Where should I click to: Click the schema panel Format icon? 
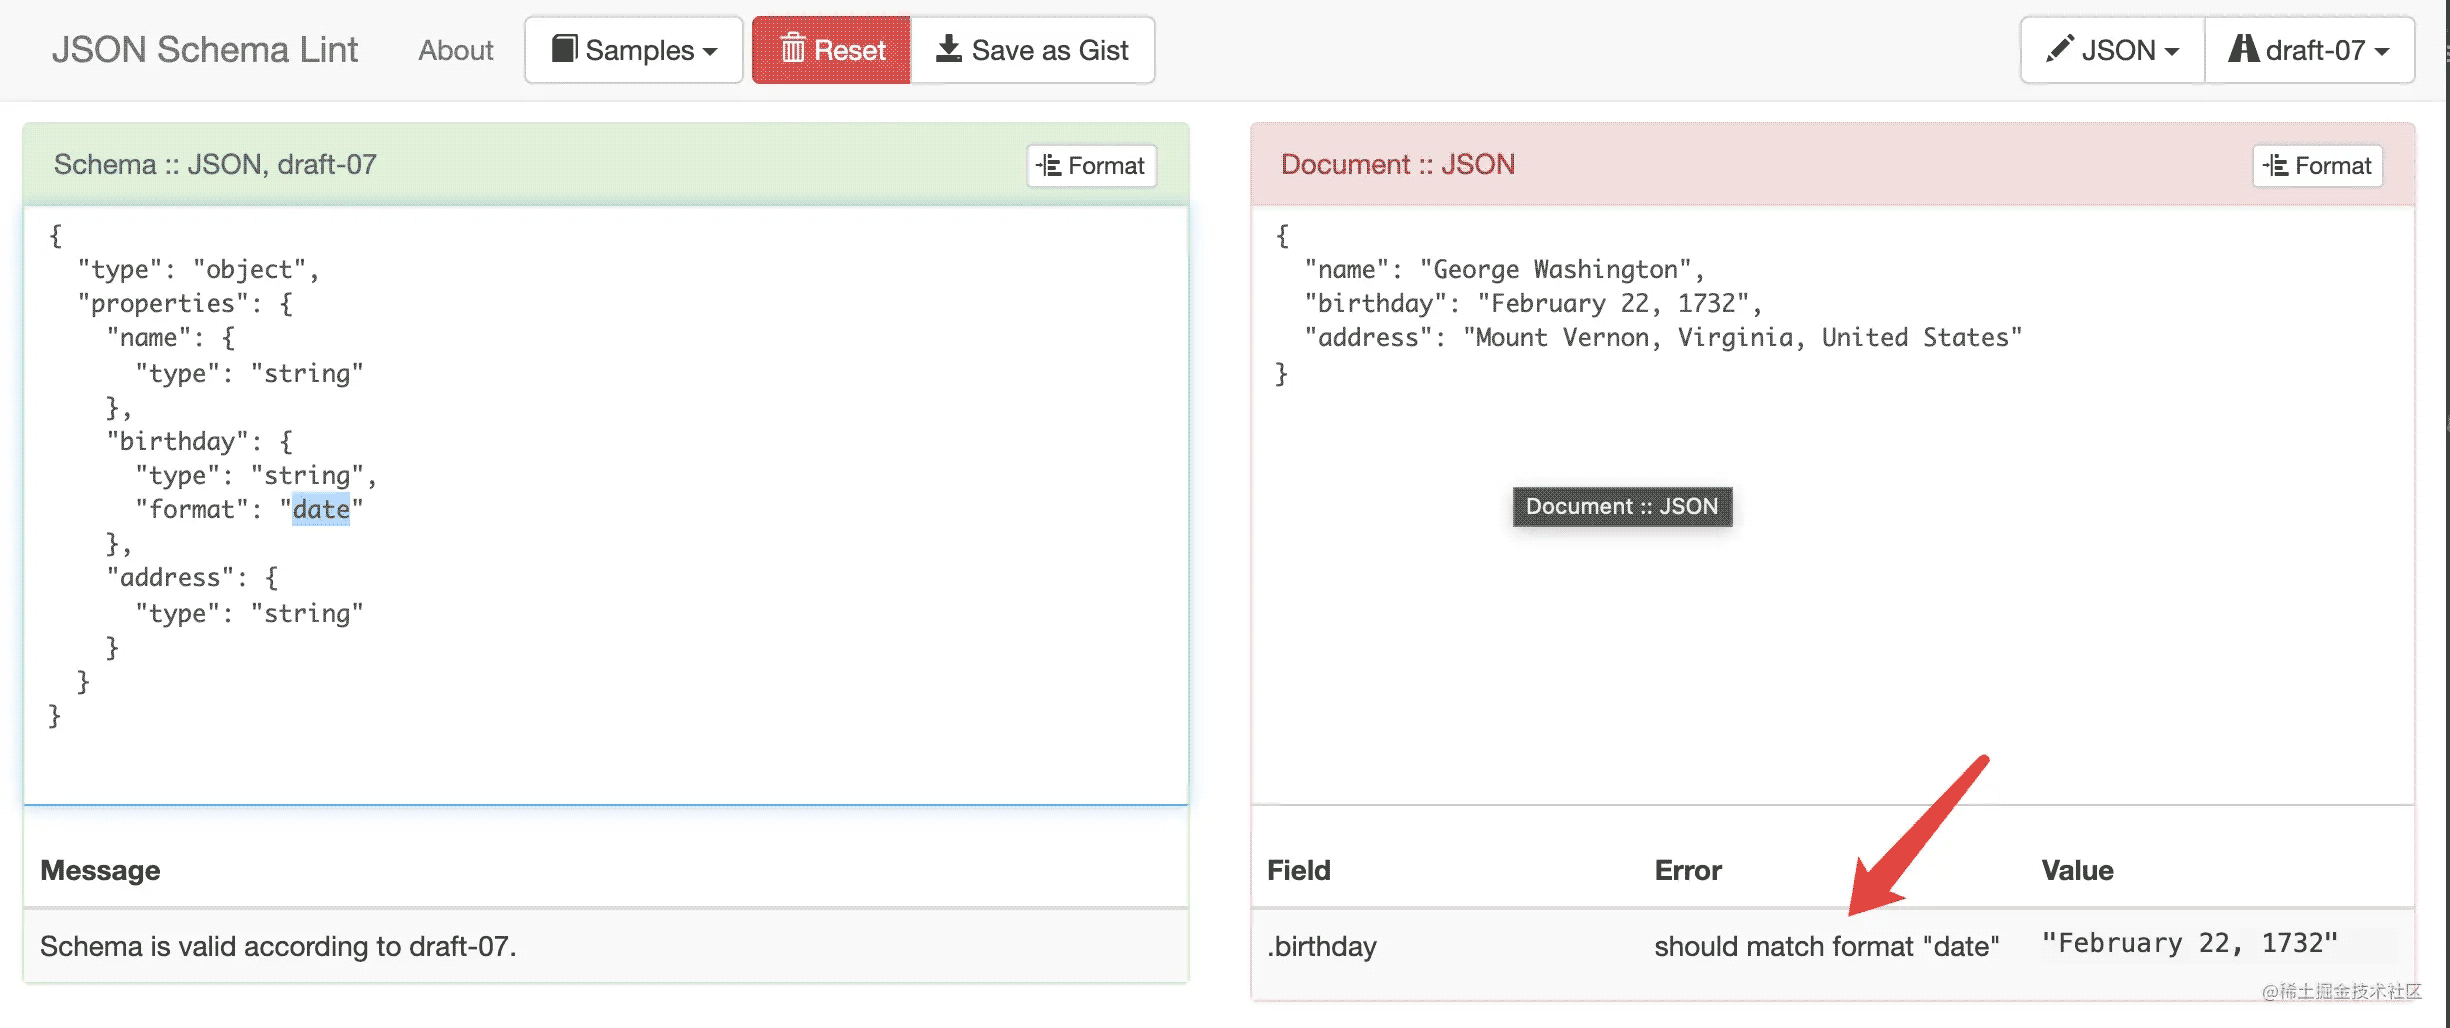pyautogui.click(x=1048, y=165)
